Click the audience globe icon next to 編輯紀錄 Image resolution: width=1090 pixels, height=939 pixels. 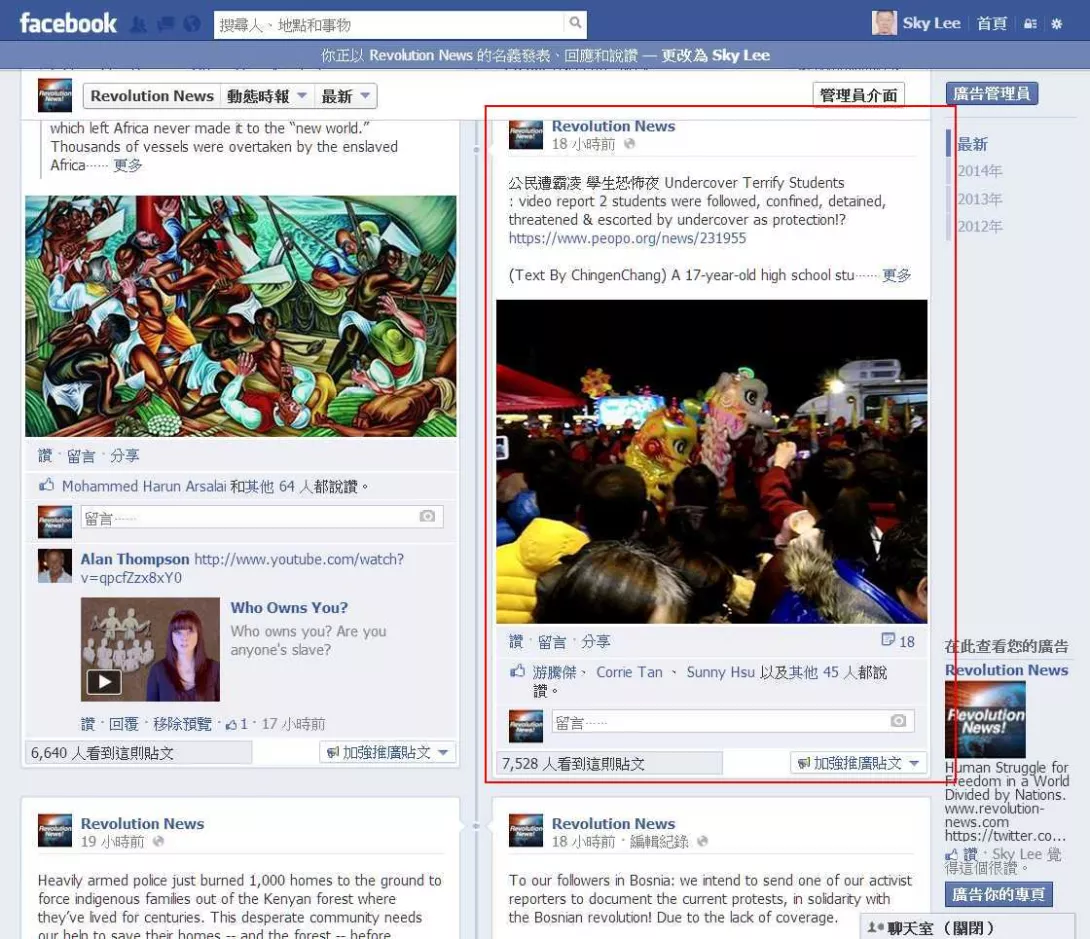[702, 842]
